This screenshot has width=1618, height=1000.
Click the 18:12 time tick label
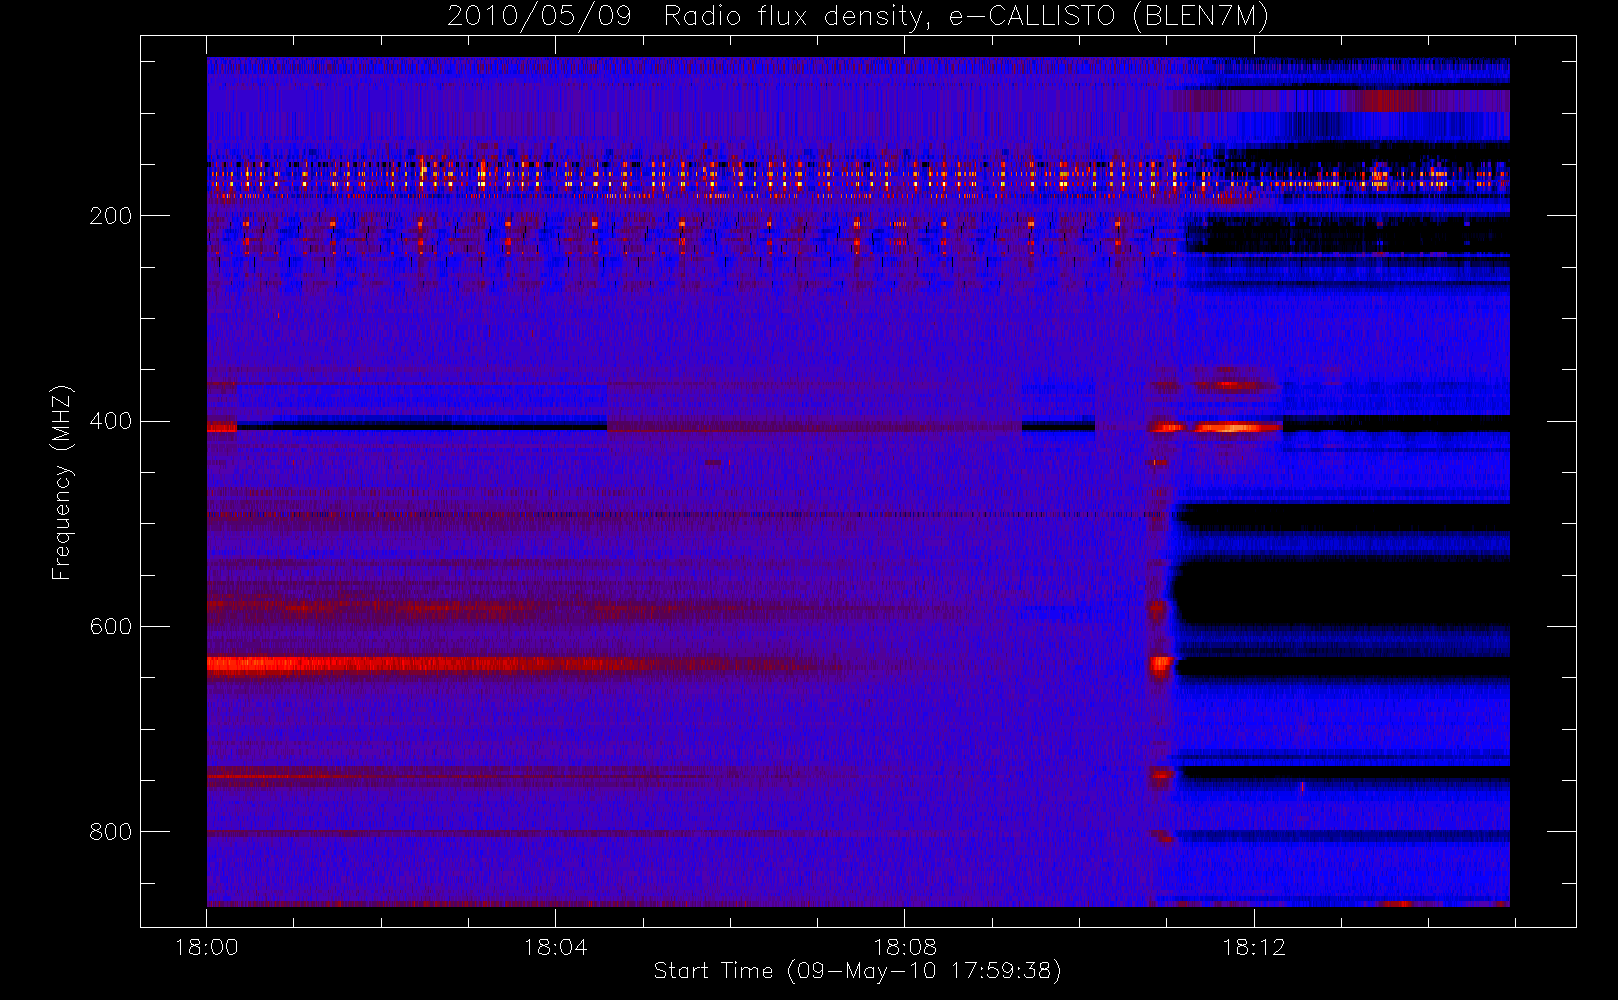click(x=1253, y=946)
